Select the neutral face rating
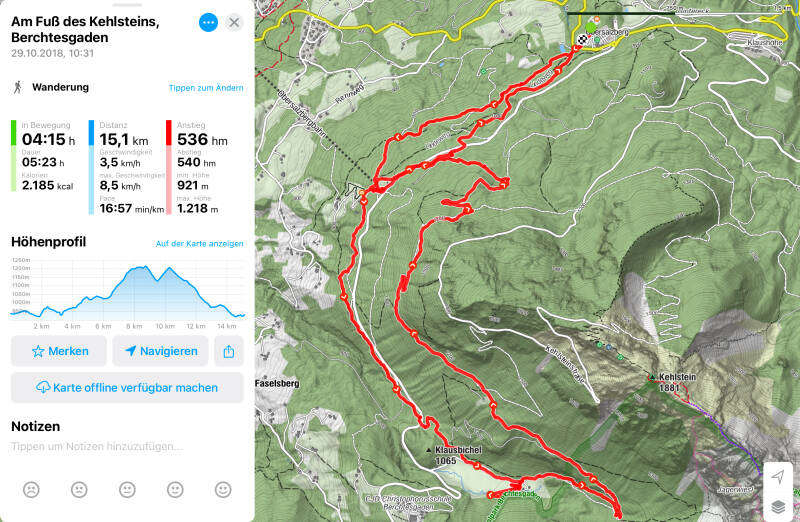Image resolution: width=800 pixels, height=522 pixels. (127, 489)
